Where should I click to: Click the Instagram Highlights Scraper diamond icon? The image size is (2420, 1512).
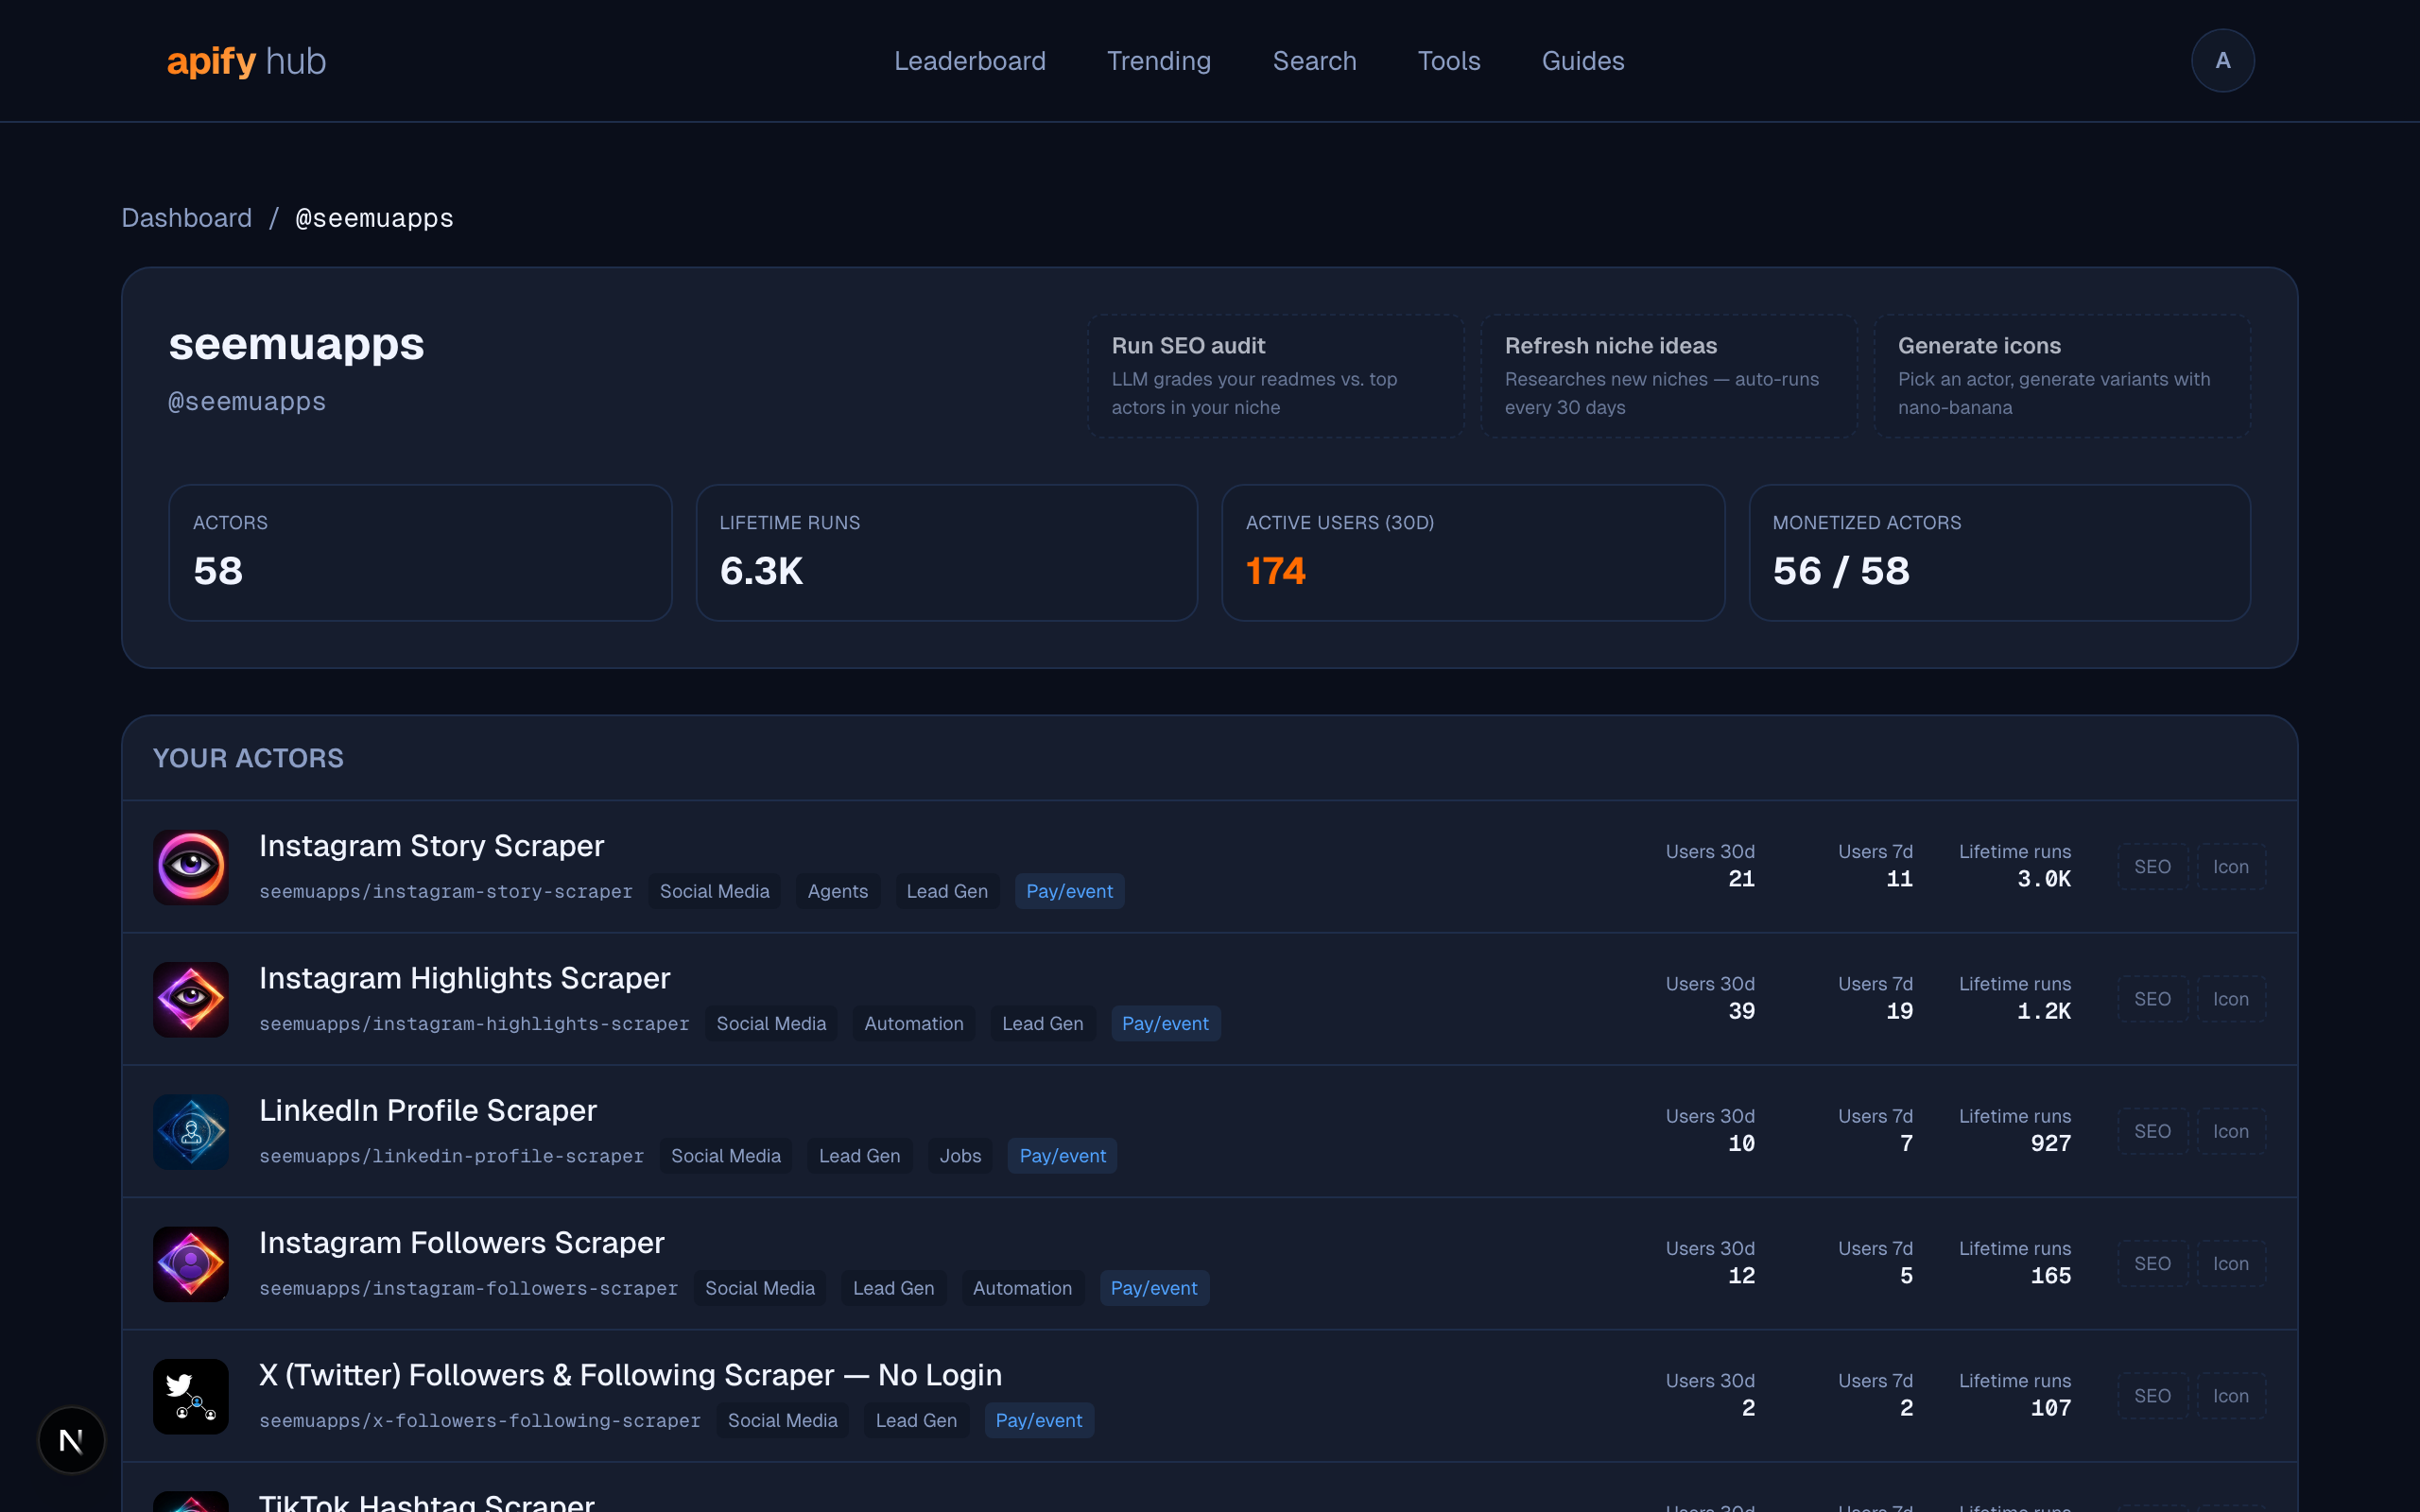191,999
